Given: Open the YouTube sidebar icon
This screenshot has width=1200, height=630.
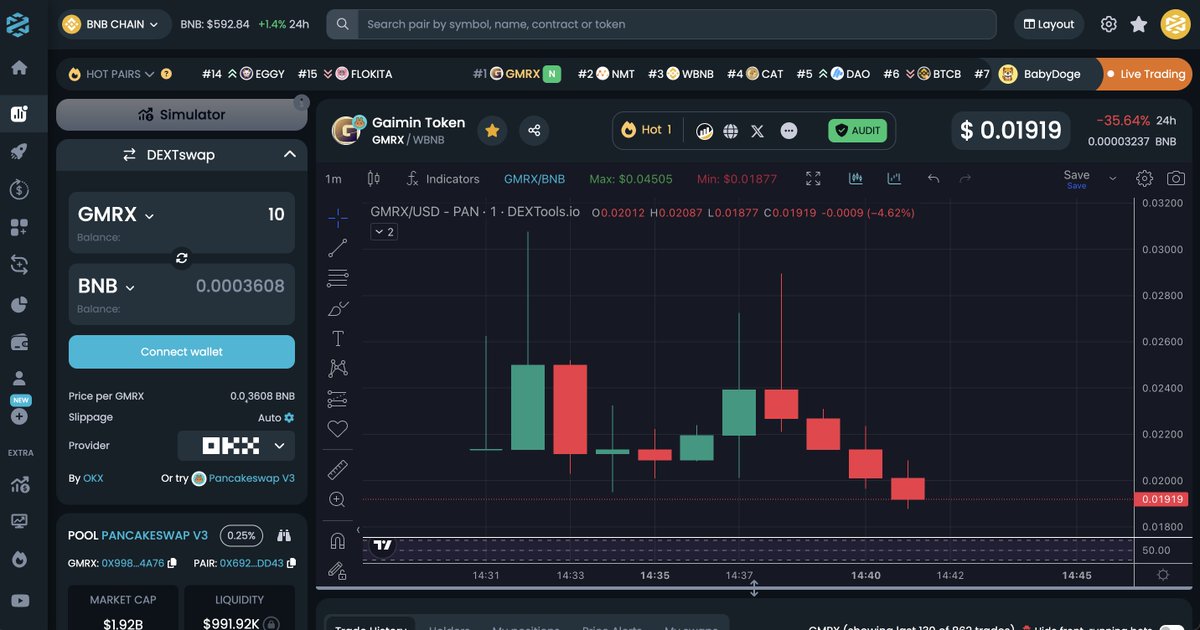Looking at the screenshot, I should [x=19, y=601].
